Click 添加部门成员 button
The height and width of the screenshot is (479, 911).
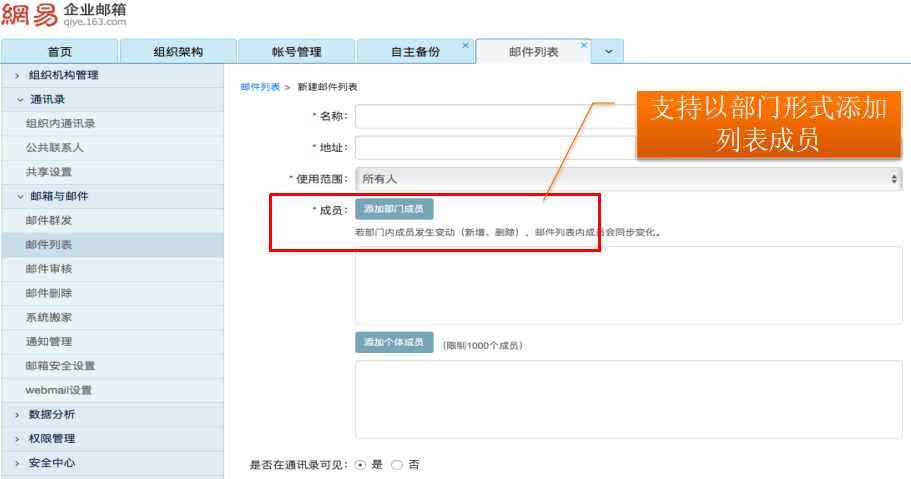(394, 210)
